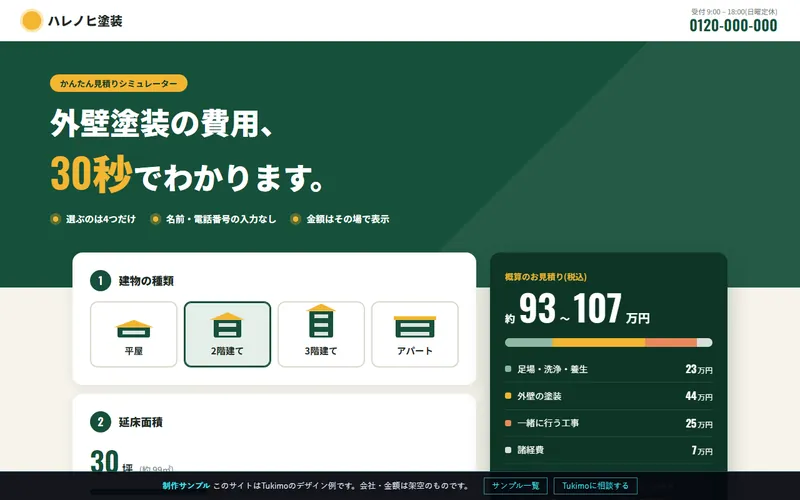Click the ハレノヒ塗装 brand name
This screenshot has width=800, height=500.
(85, 21)
